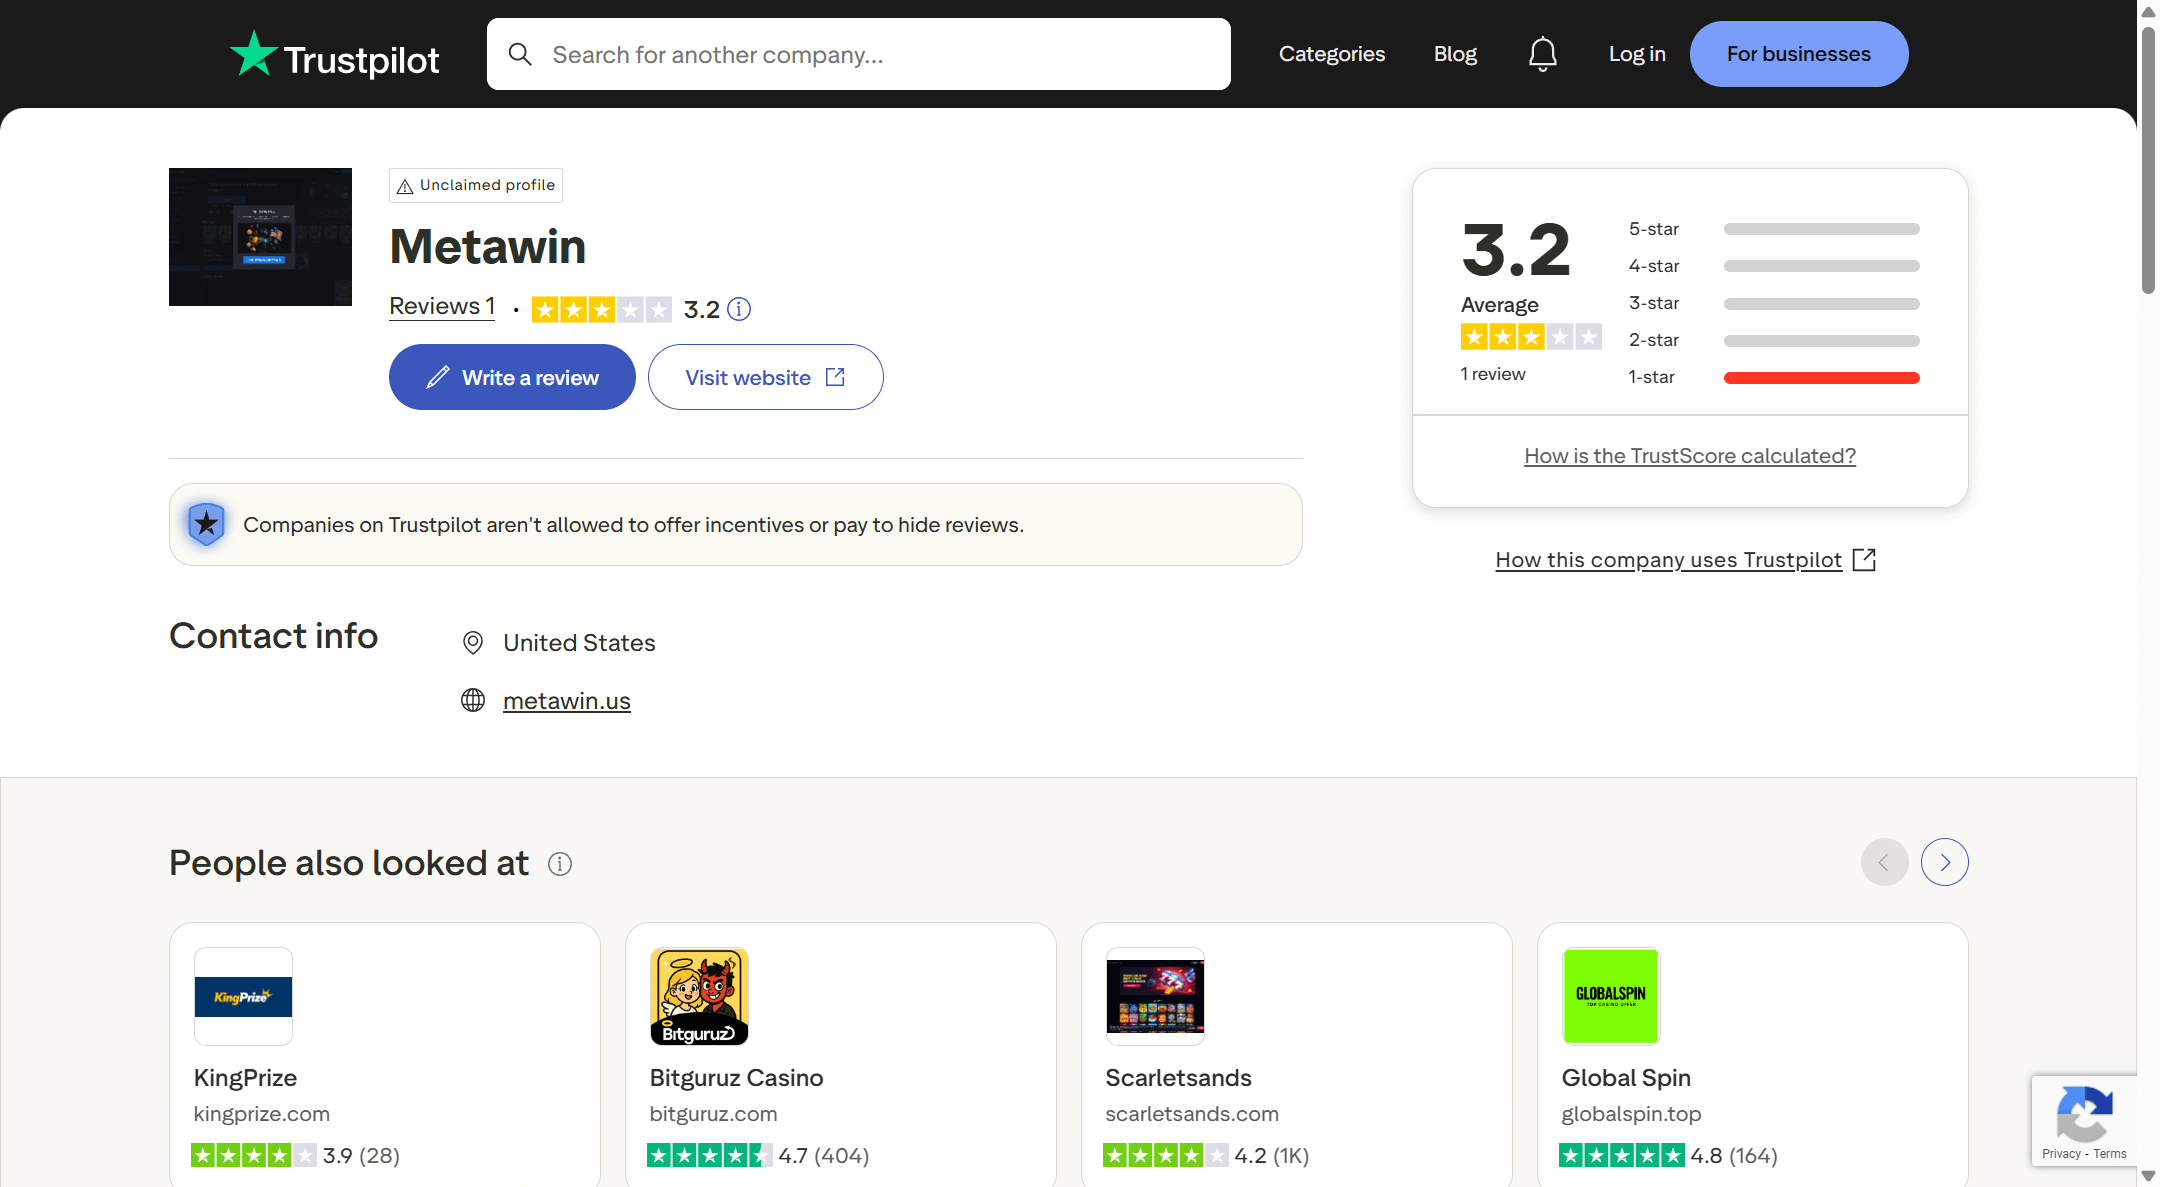The image size is (2160, 1187).
Task: Open the Blog page
Action: click(1454, 54)
